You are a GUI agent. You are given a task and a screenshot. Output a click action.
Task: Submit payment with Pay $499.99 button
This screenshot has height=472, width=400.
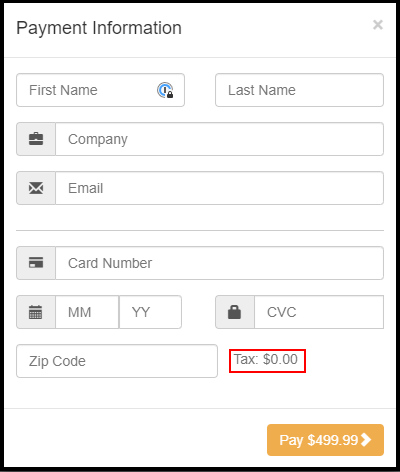[325, 440]
